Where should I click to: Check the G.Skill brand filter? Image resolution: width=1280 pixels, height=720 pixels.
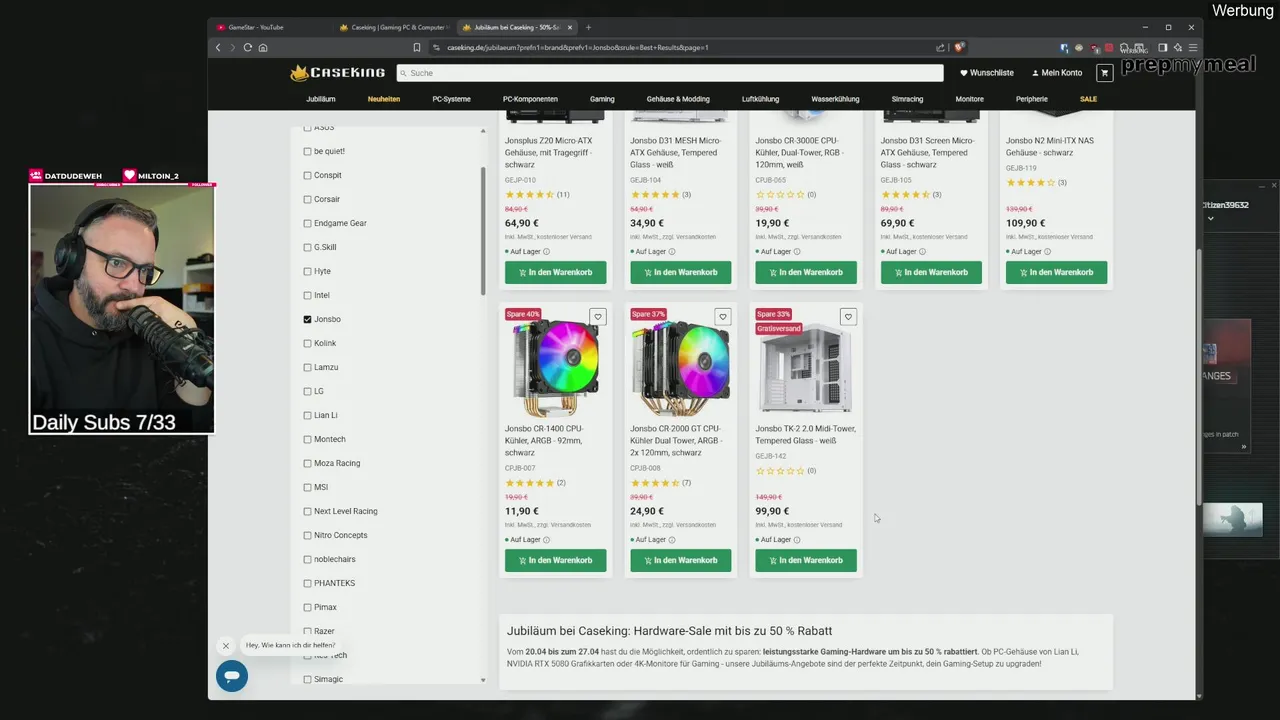click(x=307, y=247)
